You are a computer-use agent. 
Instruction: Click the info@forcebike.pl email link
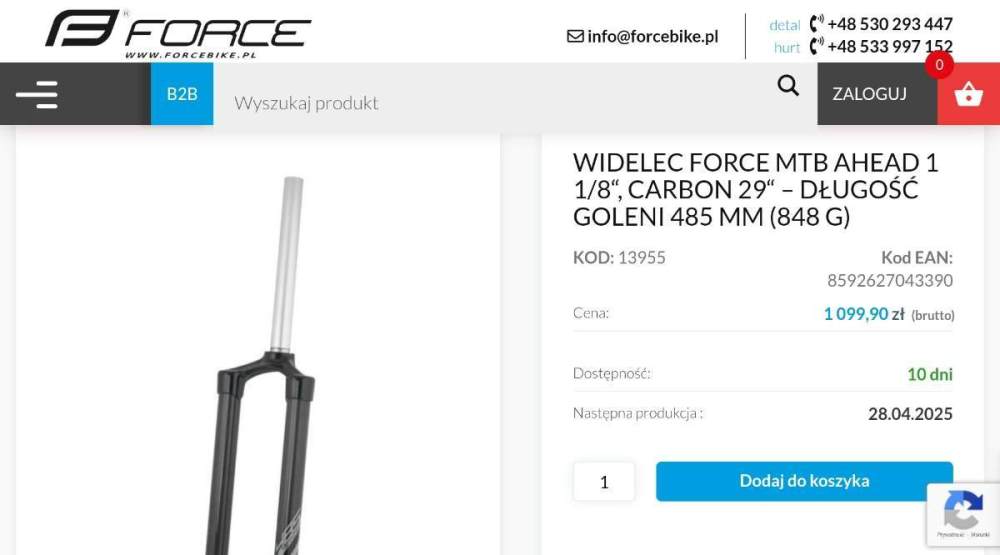pyautogui.click(x=652, y=36)
